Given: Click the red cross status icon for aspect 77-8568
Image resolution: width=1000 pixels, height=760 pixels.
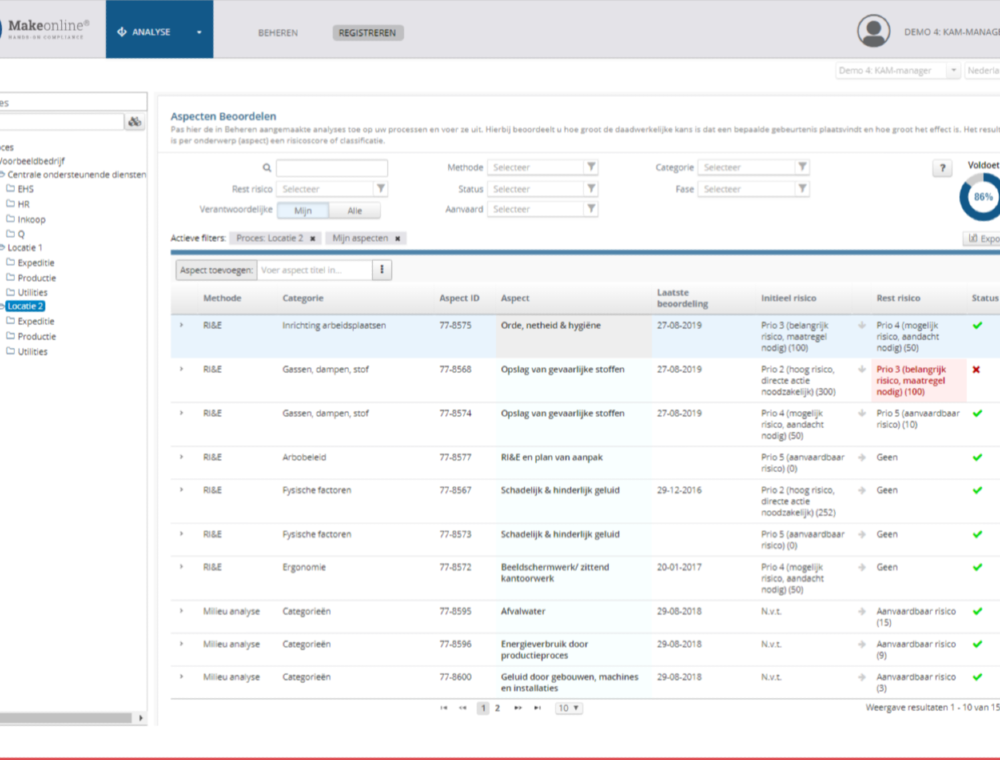Looking at the screenshot, I should pyautogui.click(x=976, y=370).
